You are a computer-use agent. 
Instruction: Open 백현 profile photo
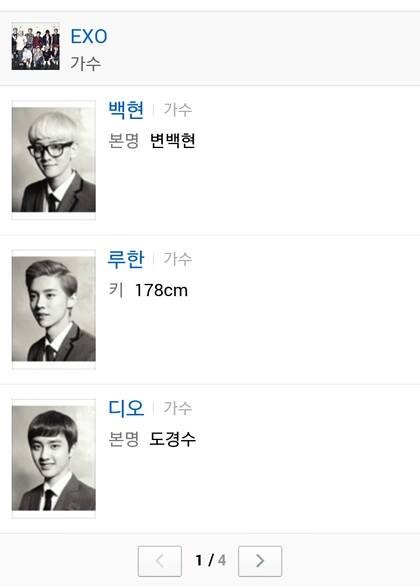(54, 160)
